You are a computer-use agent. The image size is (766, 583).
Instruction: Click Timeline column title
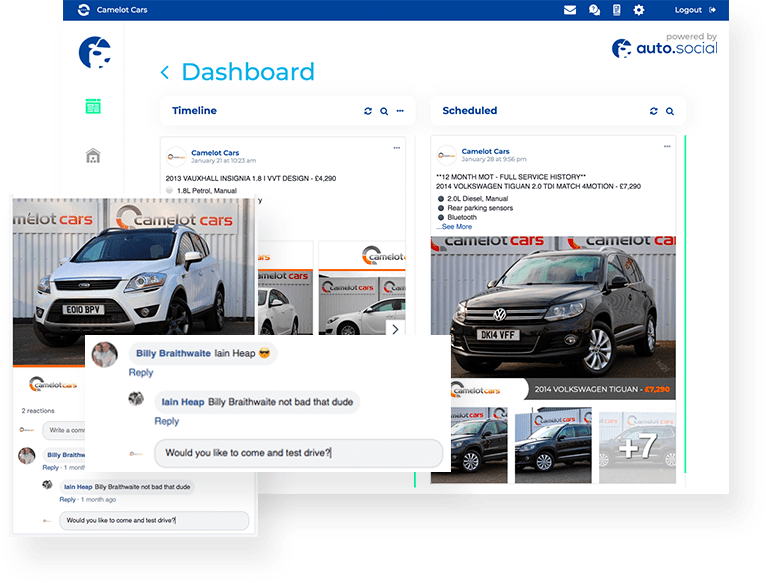pyautogui.click(x=194, y=111)
